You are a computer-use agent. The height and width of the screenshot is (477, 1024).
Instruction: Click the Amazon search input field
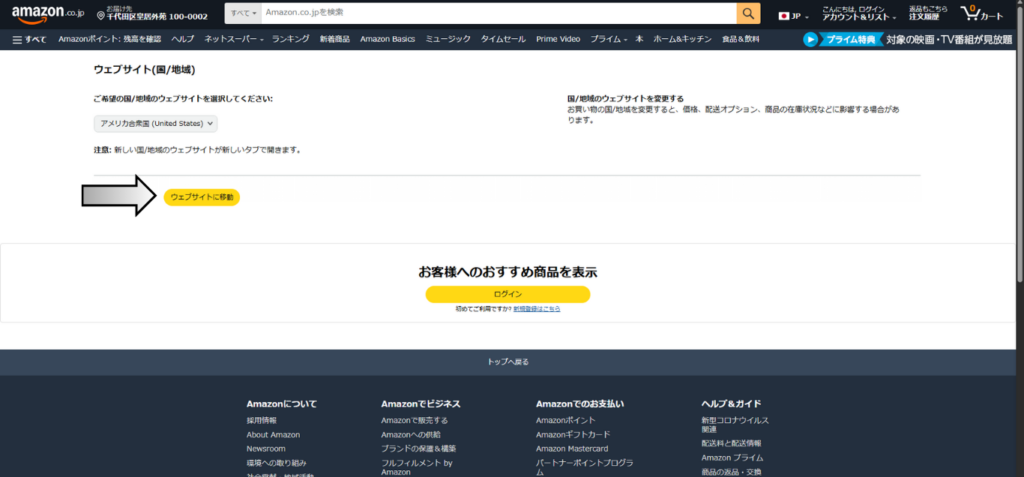pyautogui.click(x=499, y=13)
